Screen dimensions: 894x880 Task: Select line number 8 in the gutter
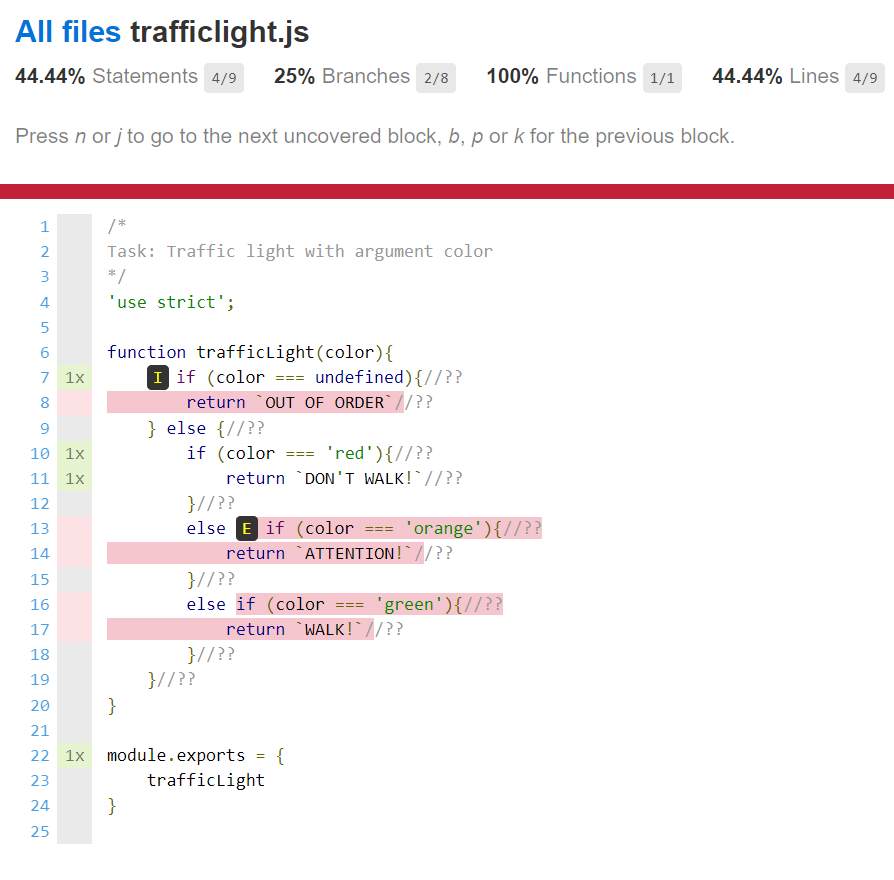coord(44,403)
